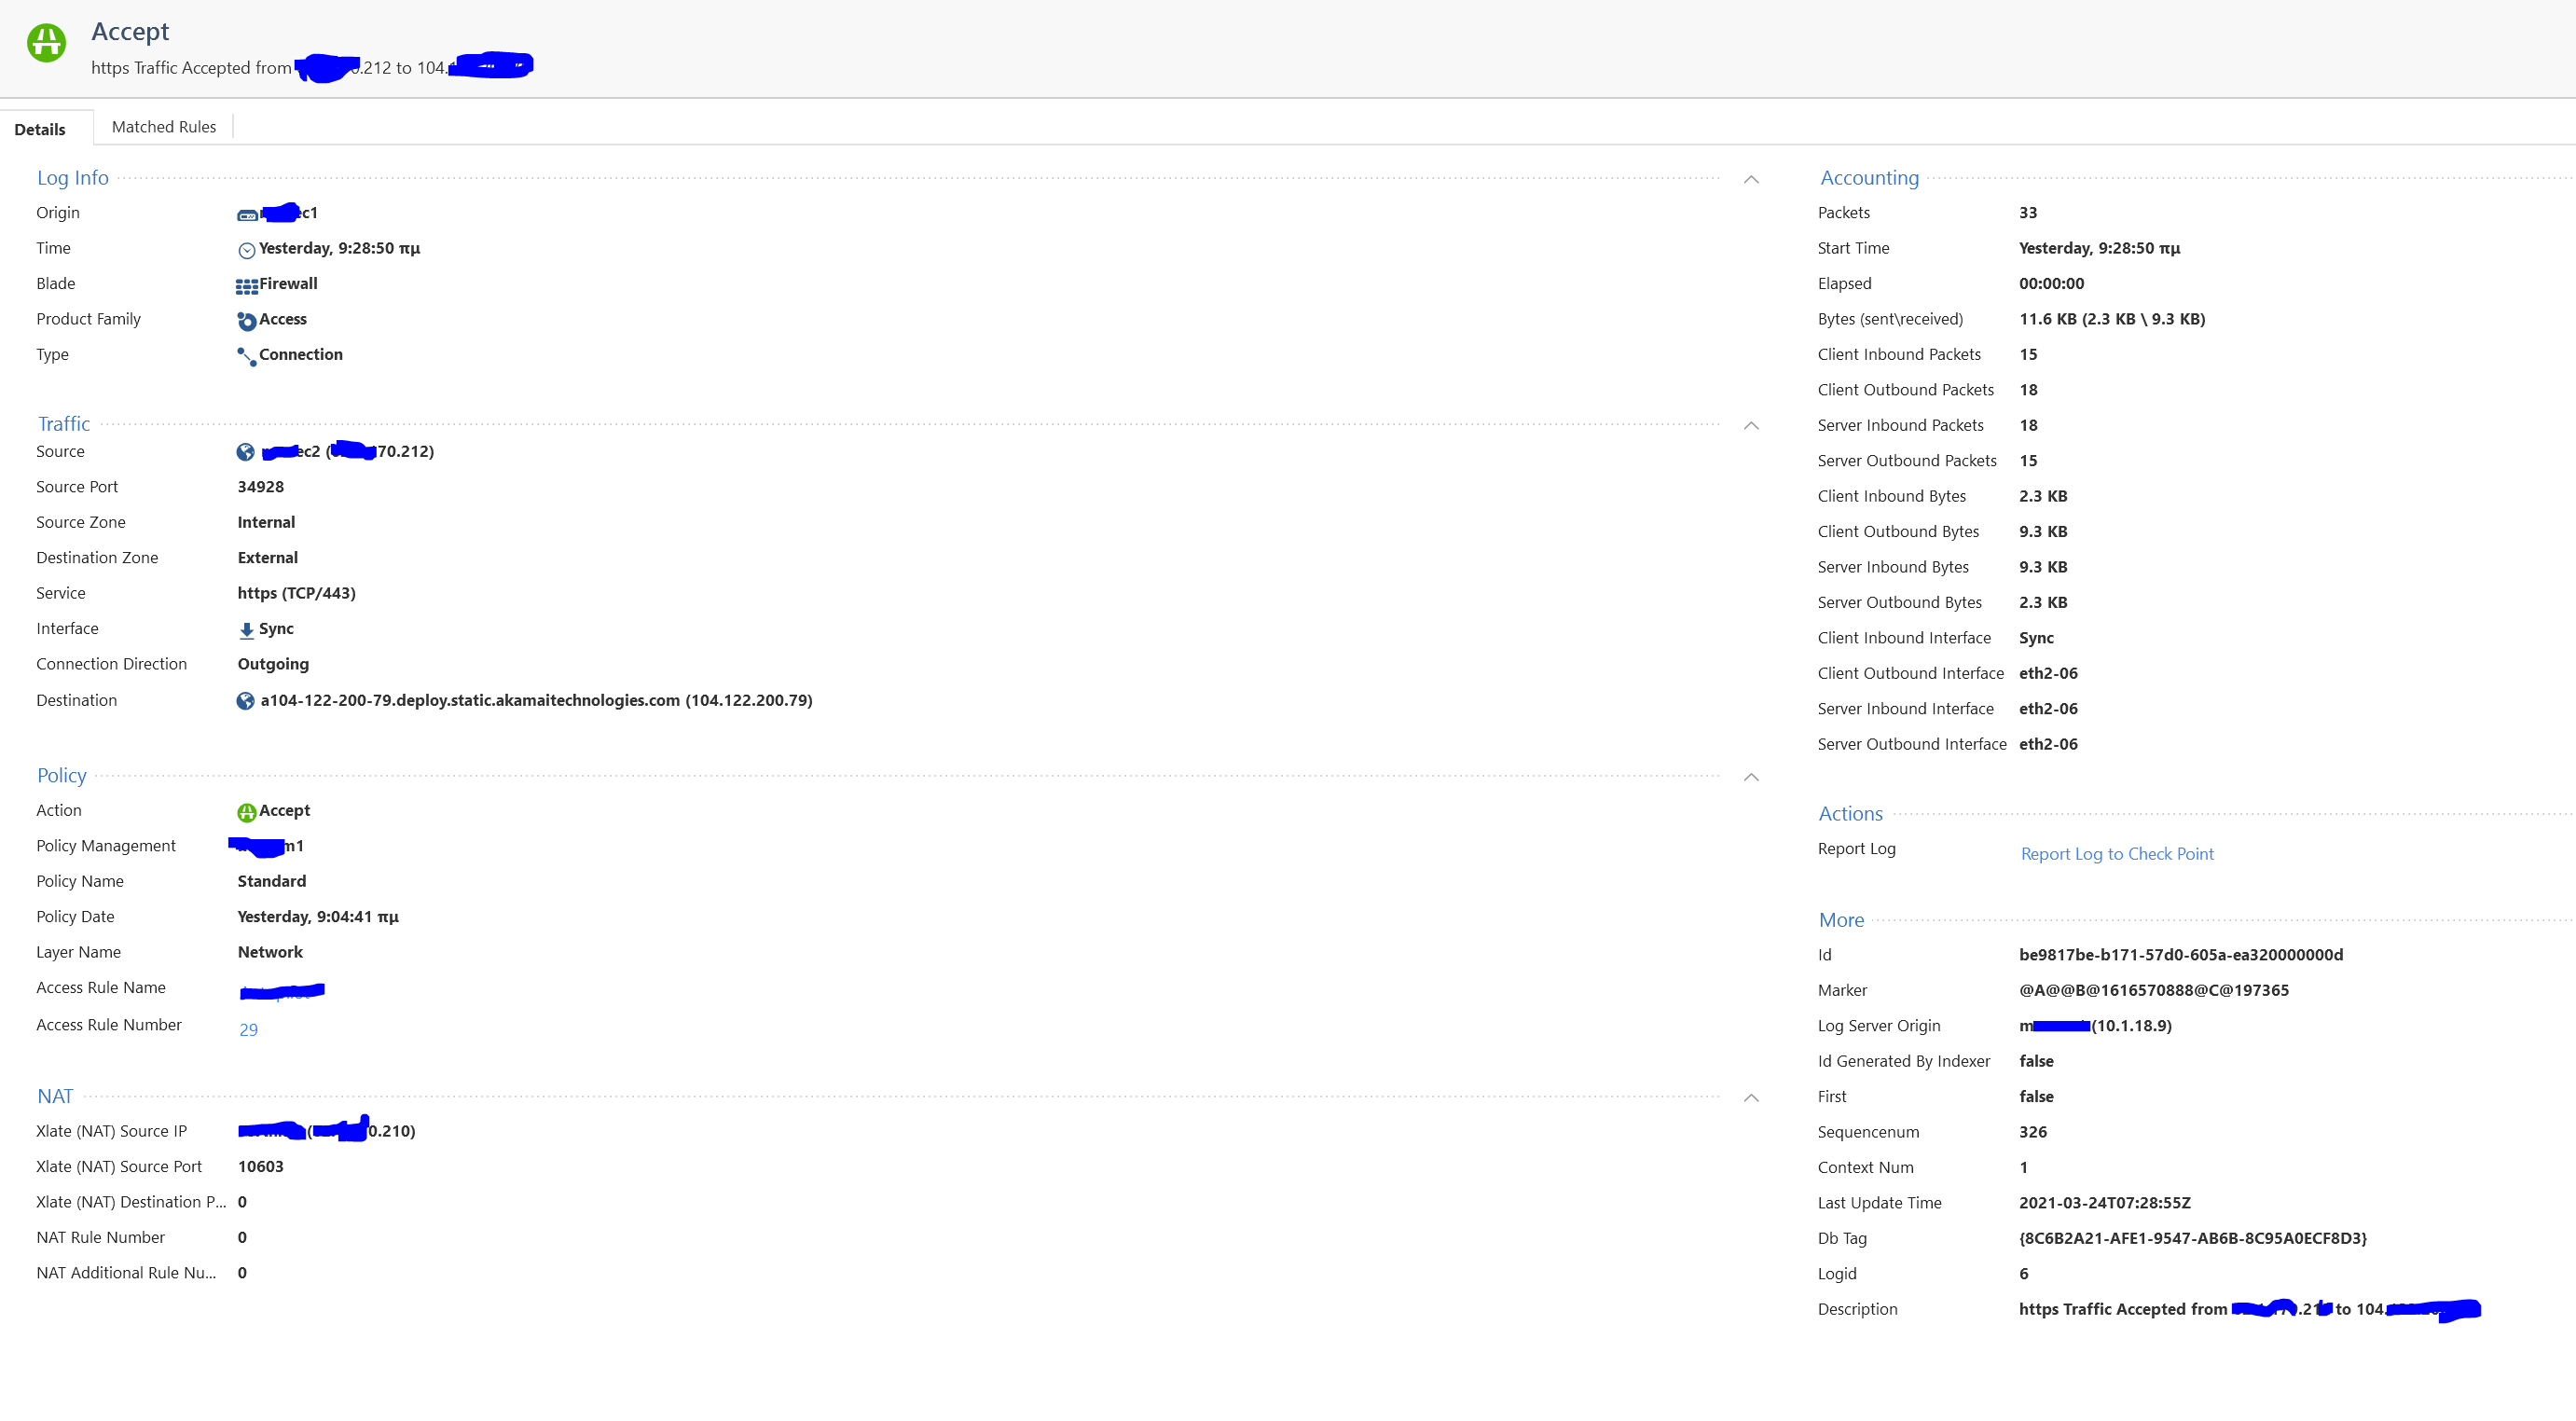Click the akamaitechnologies destination hostname
This screenshot has height=1421, width=2576.
(470, 700)
